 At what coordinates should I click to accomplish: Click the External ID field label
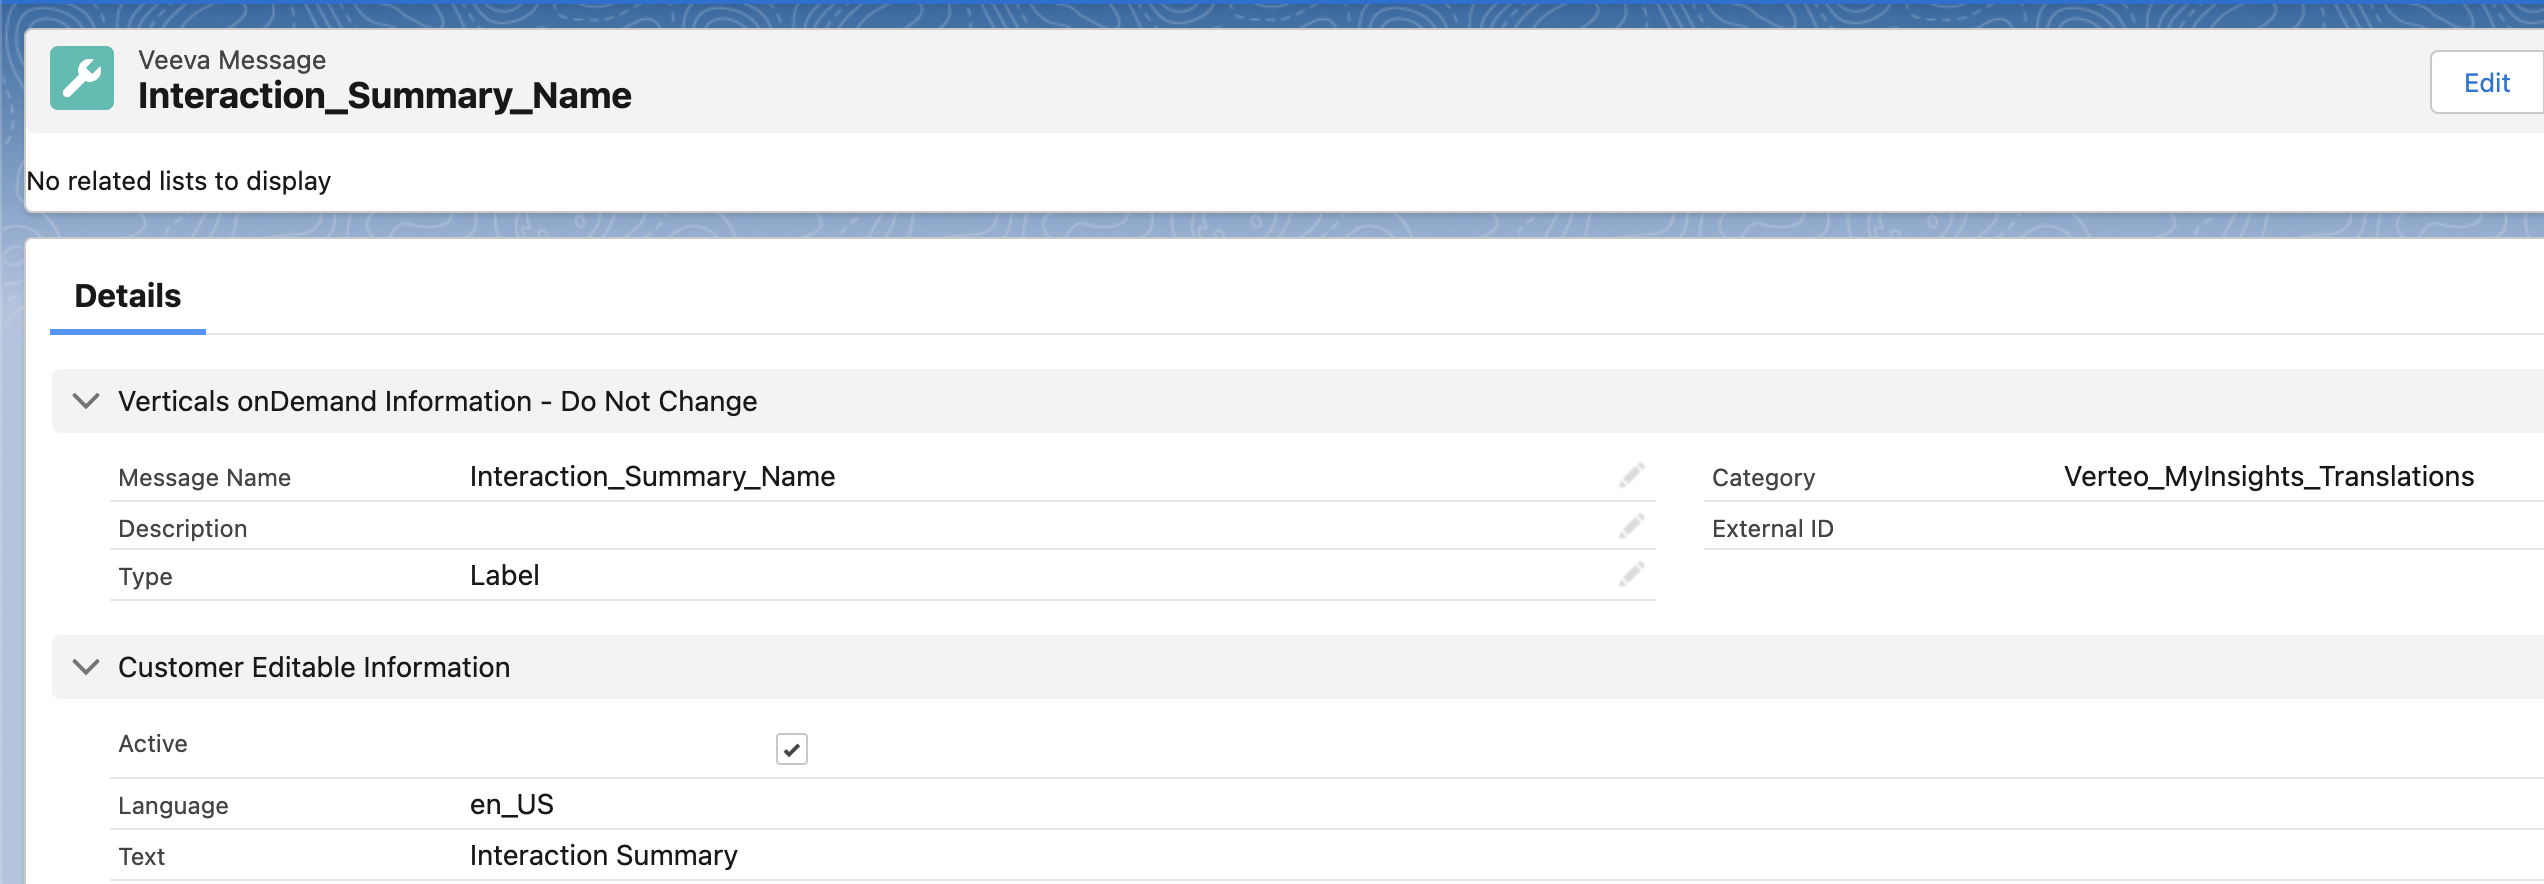(x=1772, y=529)
